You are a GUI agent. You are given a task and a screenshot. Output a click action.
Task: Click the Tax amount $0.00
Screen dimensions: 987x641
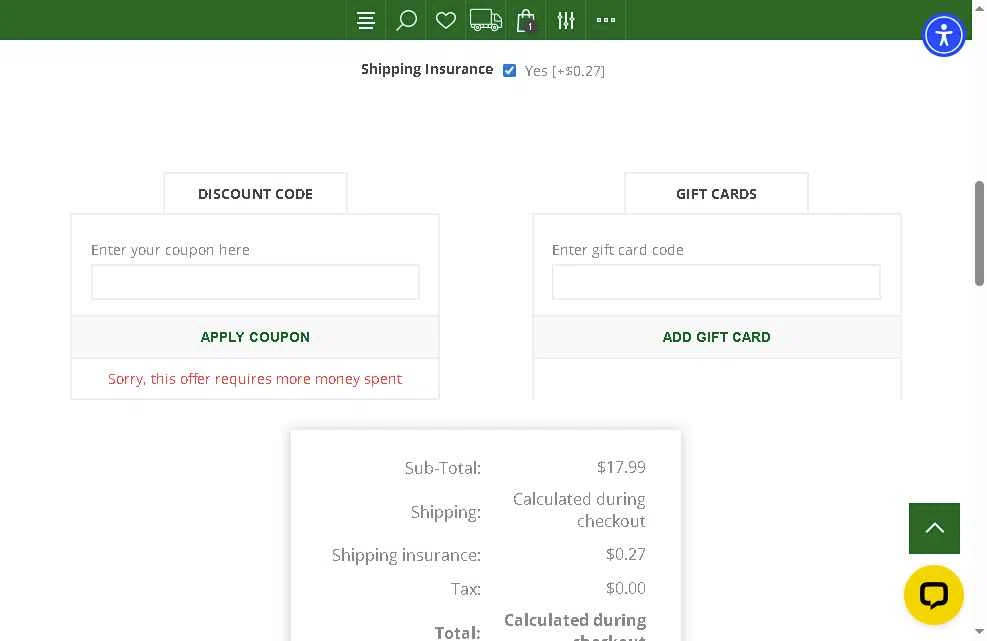tap(626, 588)
